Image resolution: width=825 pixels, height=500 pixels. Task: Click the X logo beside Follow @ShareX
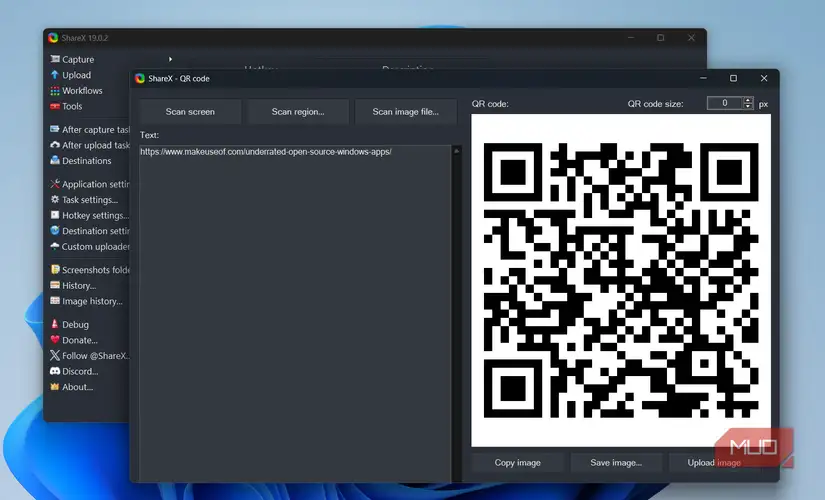[x=55, y=355]
